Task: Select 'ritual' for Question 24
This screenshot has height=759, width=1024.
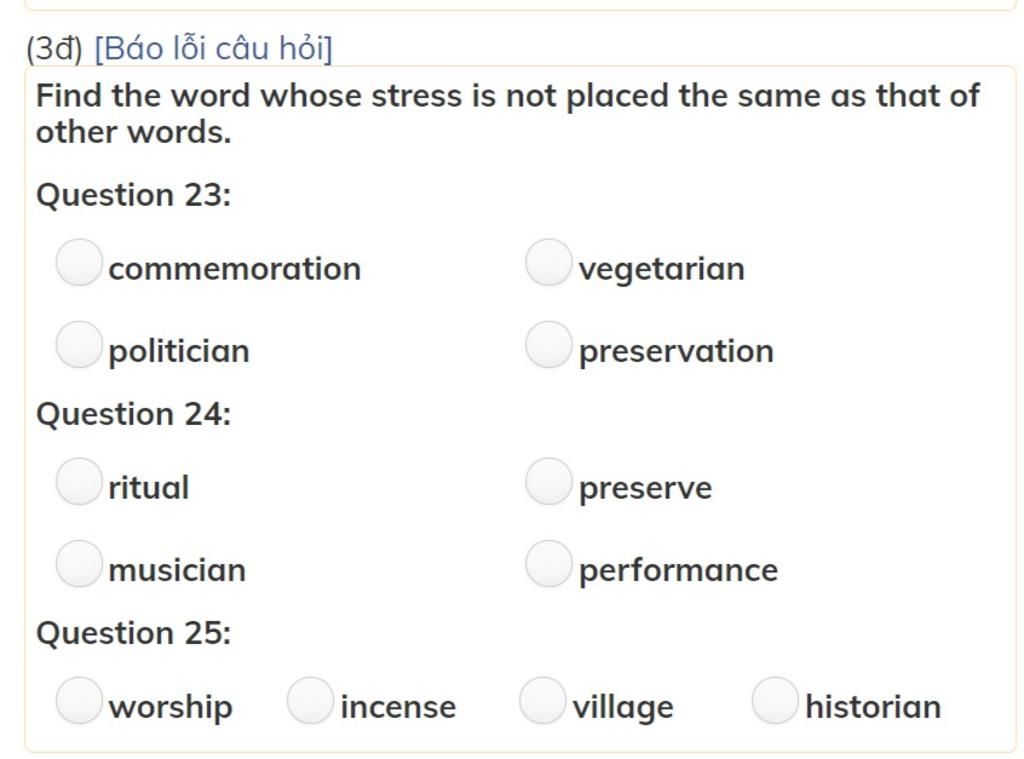Action: point(79,481)
